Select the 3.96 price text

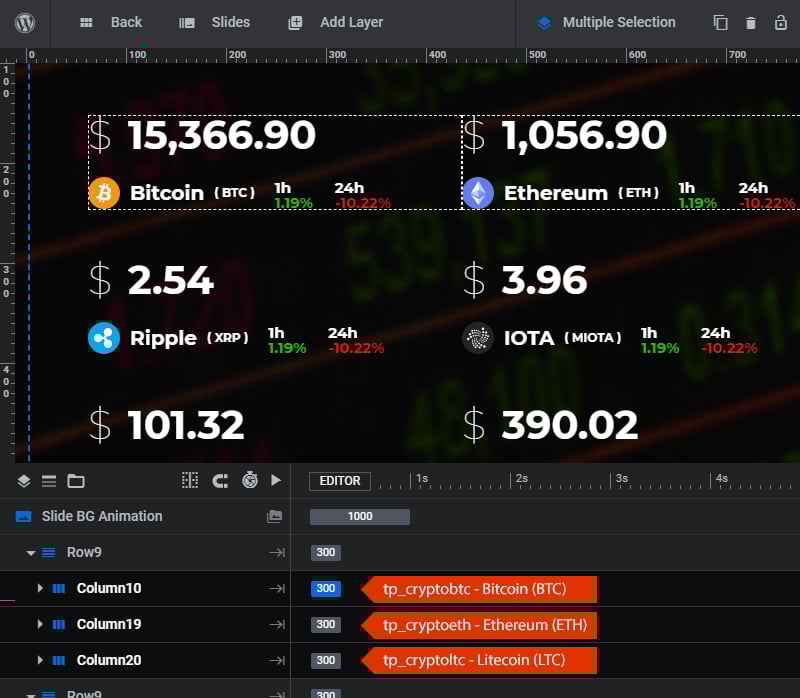click(x=544, y=281)
